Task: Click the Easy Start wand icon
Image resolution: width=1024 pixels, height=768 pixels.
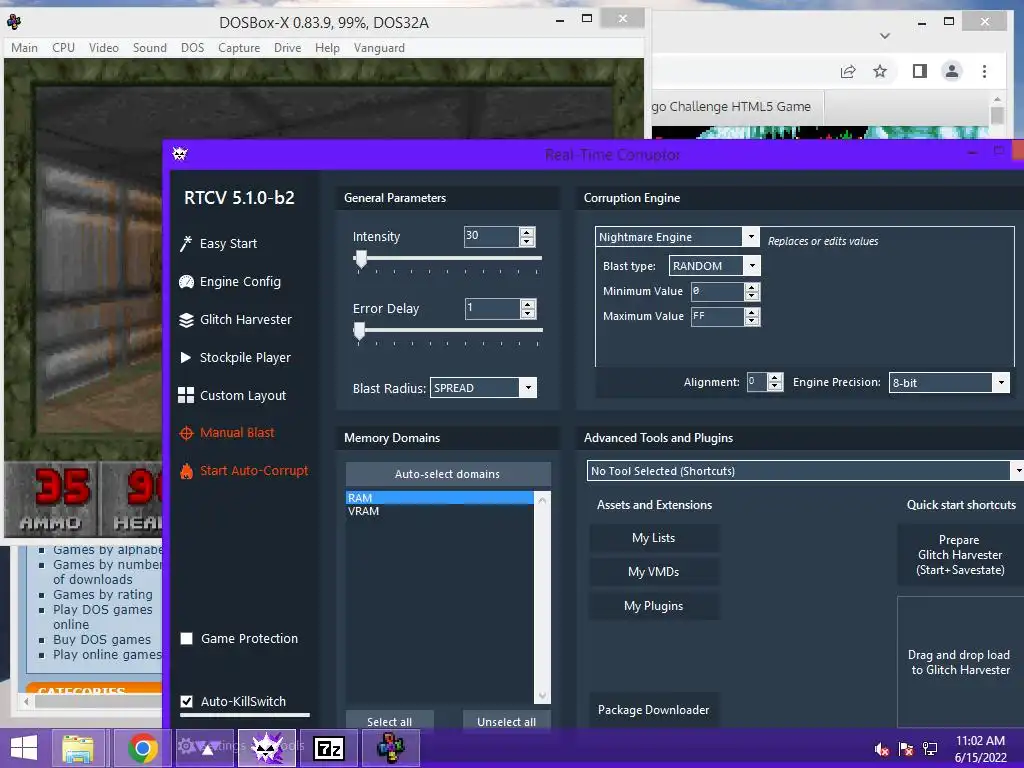Action: [186, 244]
